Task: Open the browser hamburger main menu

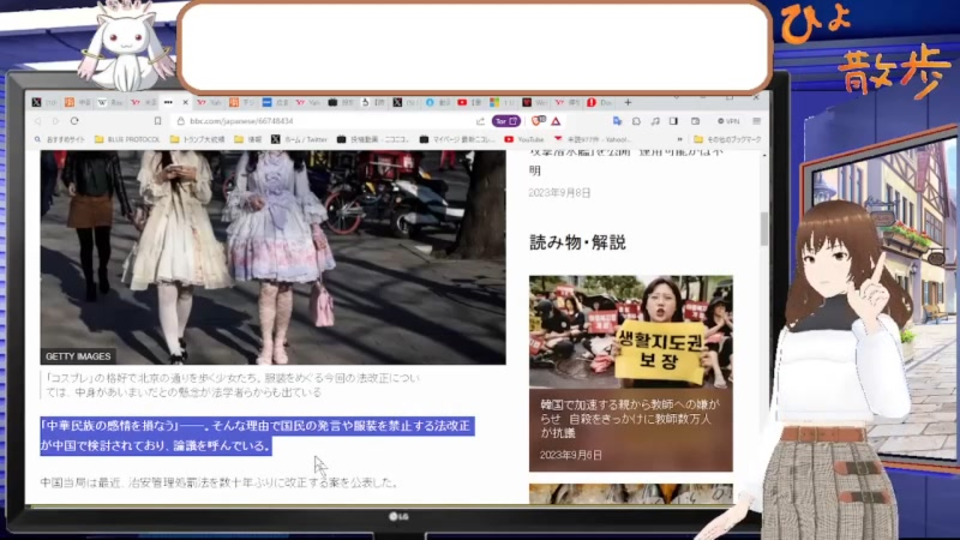Action: [x=755, y=121]
